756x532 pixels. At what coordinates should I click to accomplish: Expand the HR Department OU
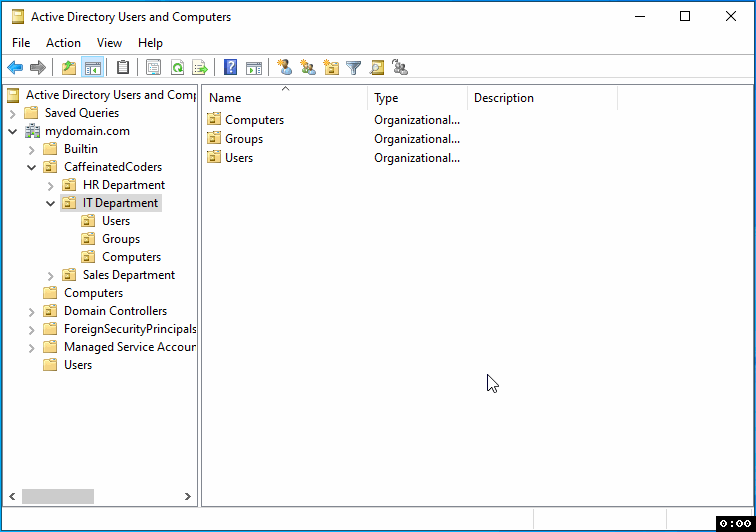(51, 186)
